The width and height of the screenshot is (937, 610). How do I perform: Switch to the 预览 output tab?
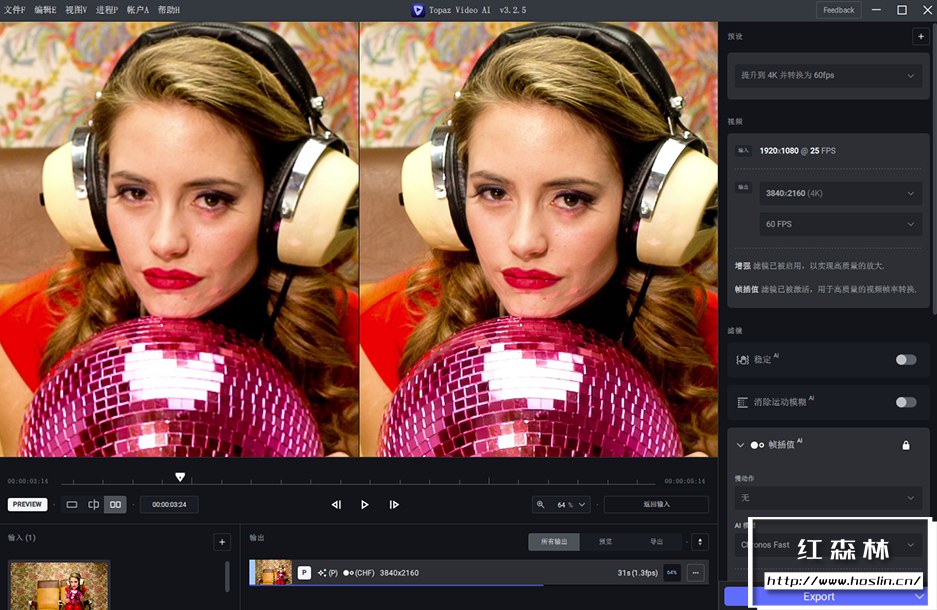click(605, 542)
